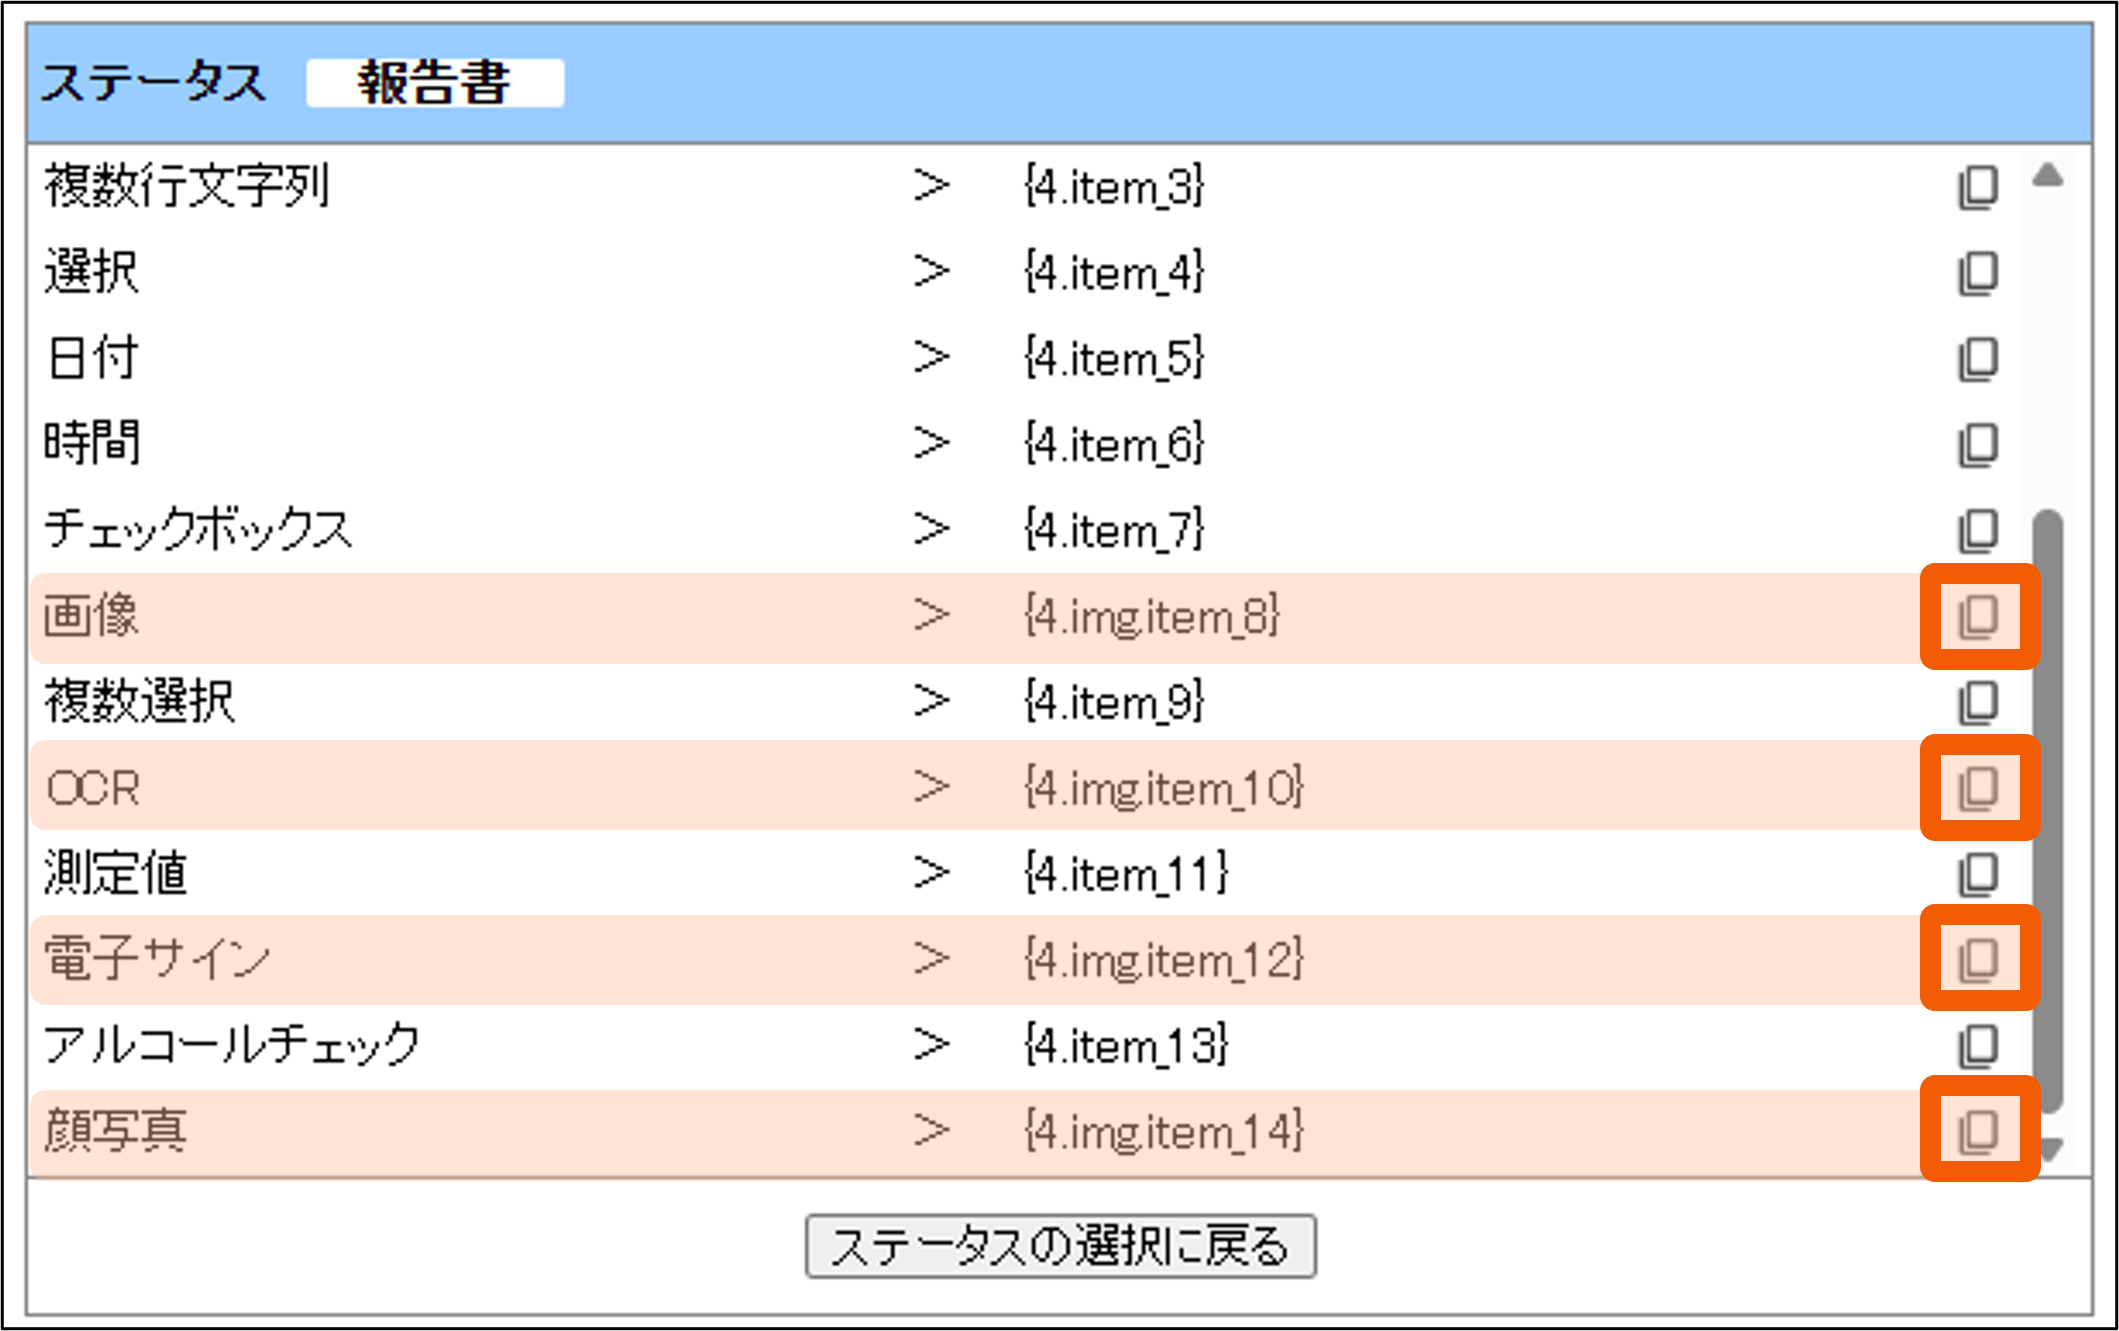Select the 報告書 status label
Screen dimensions: 2119x1331
pos(435,82)
